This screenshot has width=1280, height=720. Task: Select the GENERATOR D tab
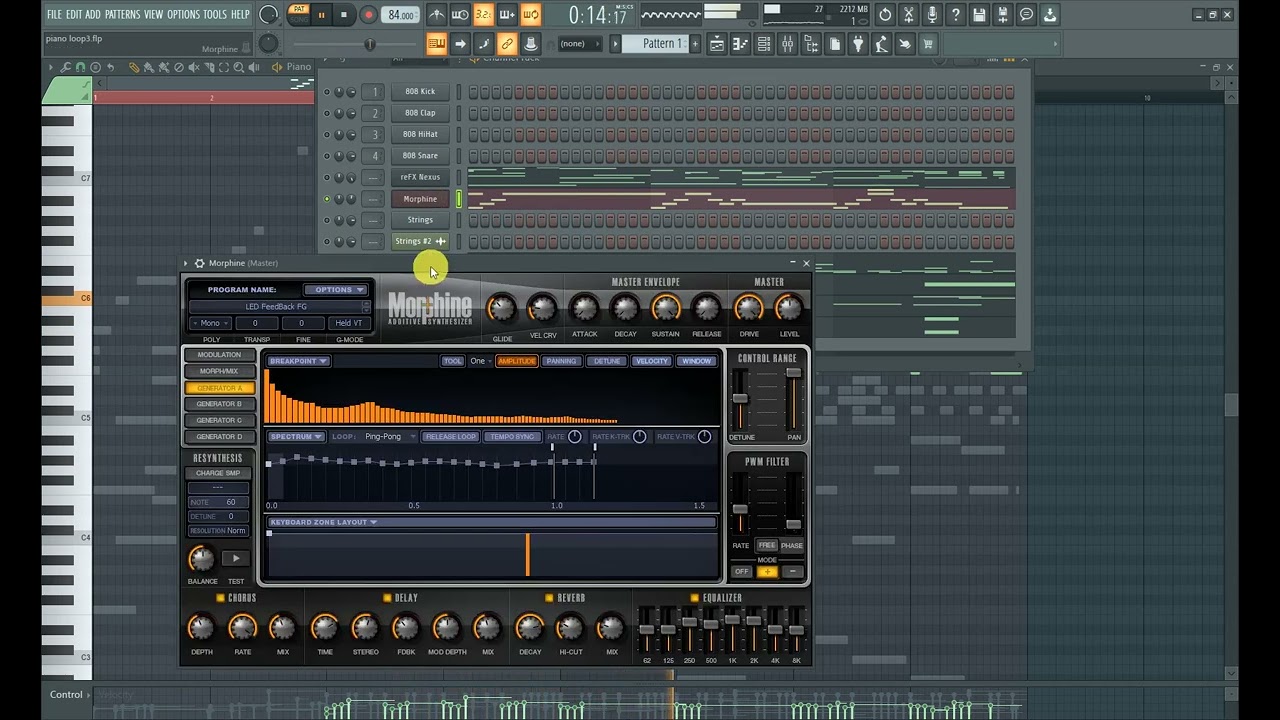click(x=219, y=437)
